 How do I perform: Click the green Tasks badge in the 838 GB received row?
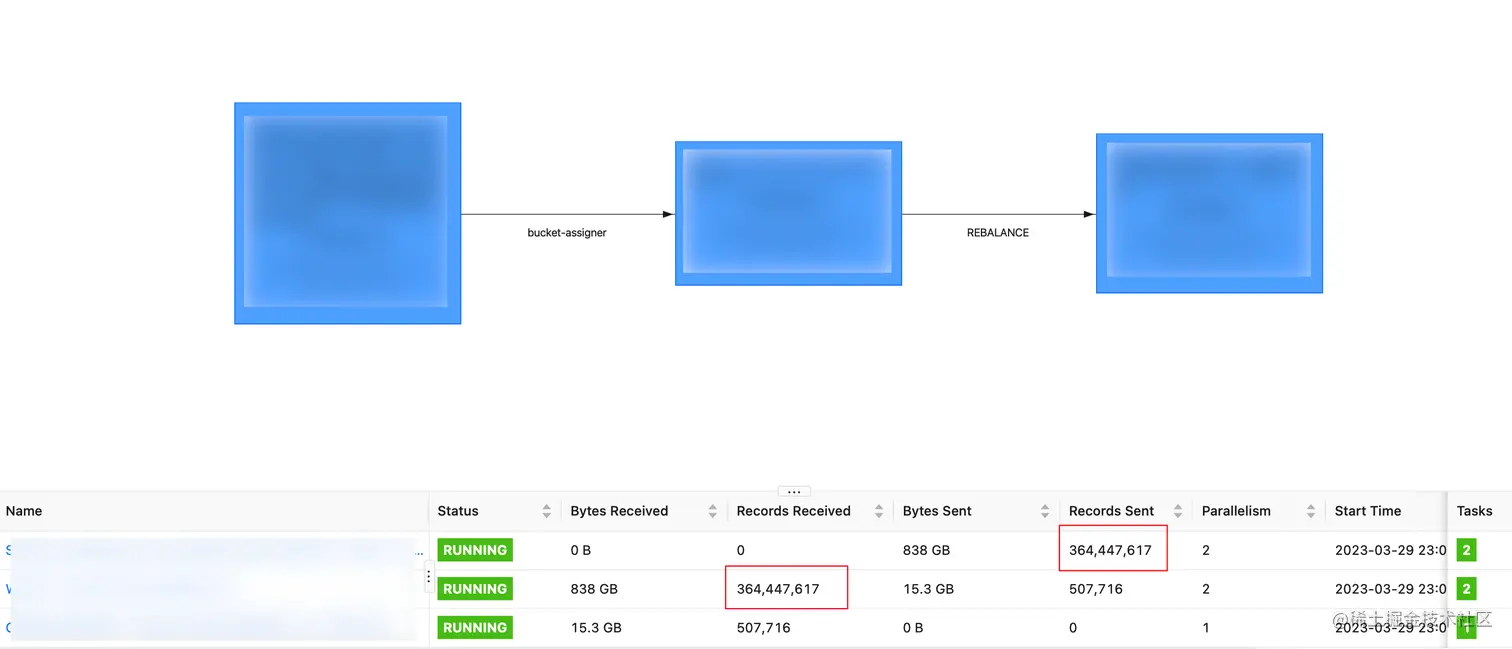pos(1466,589)
